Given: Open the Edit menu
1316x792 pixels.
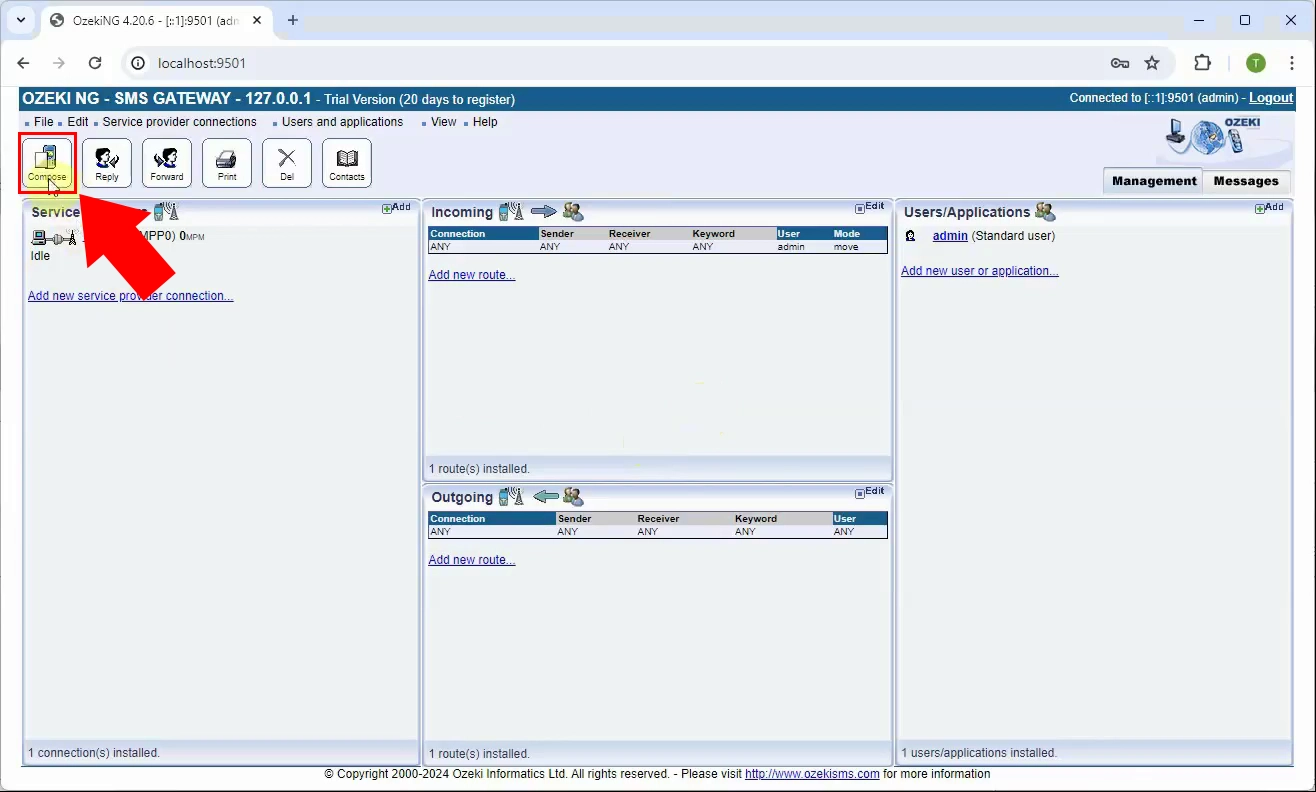Looking at the screenshot, I should 78,122.
